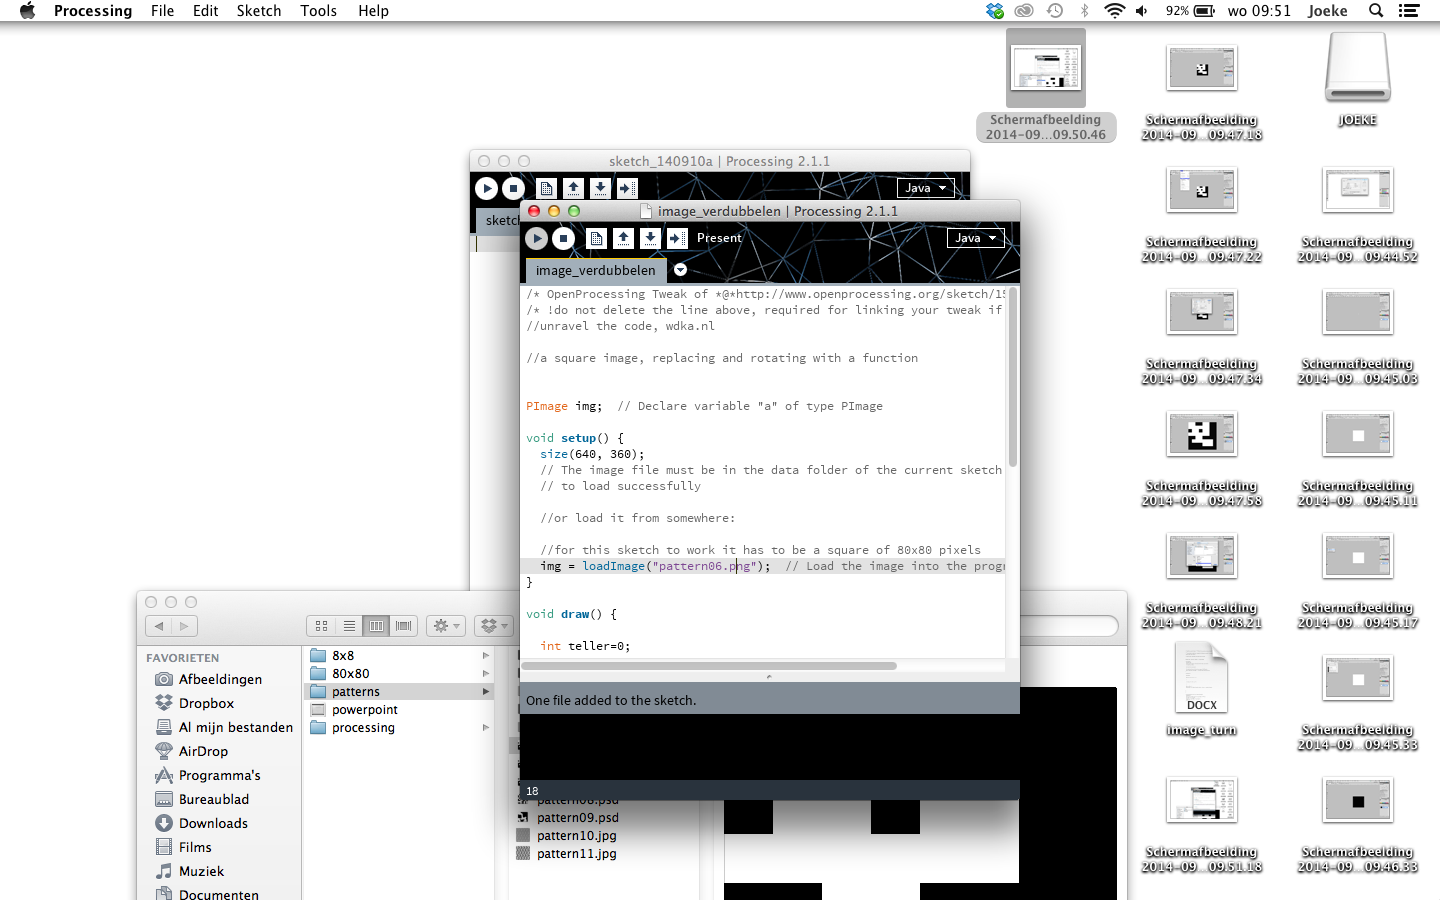Open the Sketch menu
Screen dimensions: 1440x900
(259, 11)
